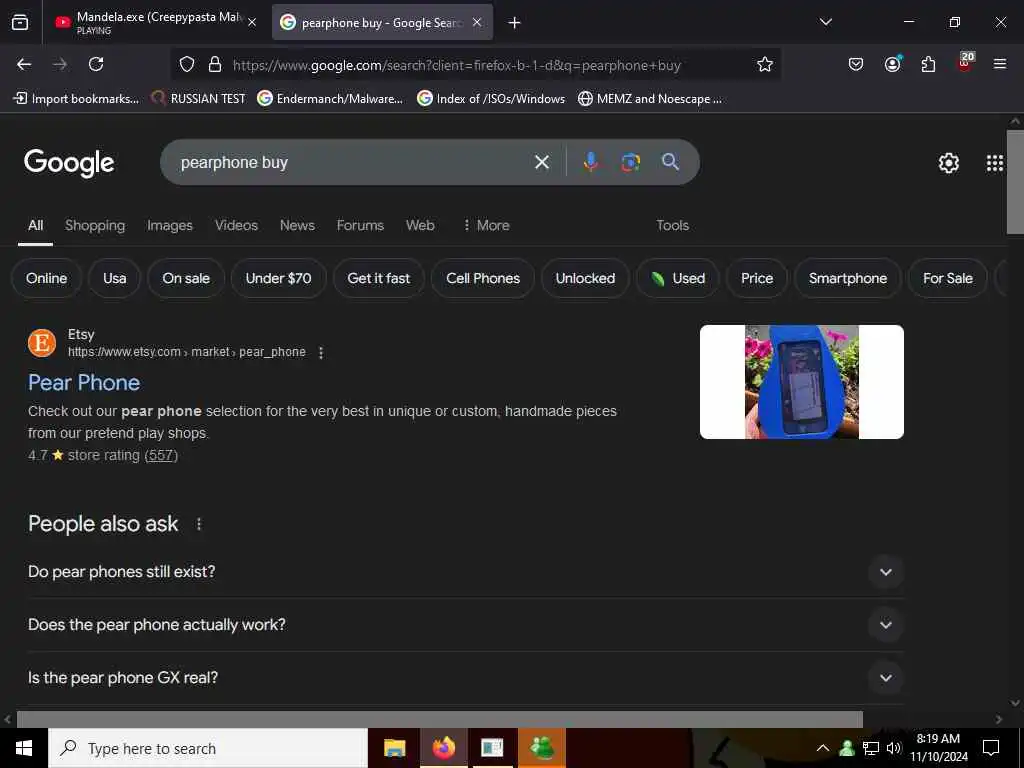Image resolution: width=1024 pixels, height=768 pixels.
Task: Switch to the Shopping results tab
Action: (x=95, y=225)
